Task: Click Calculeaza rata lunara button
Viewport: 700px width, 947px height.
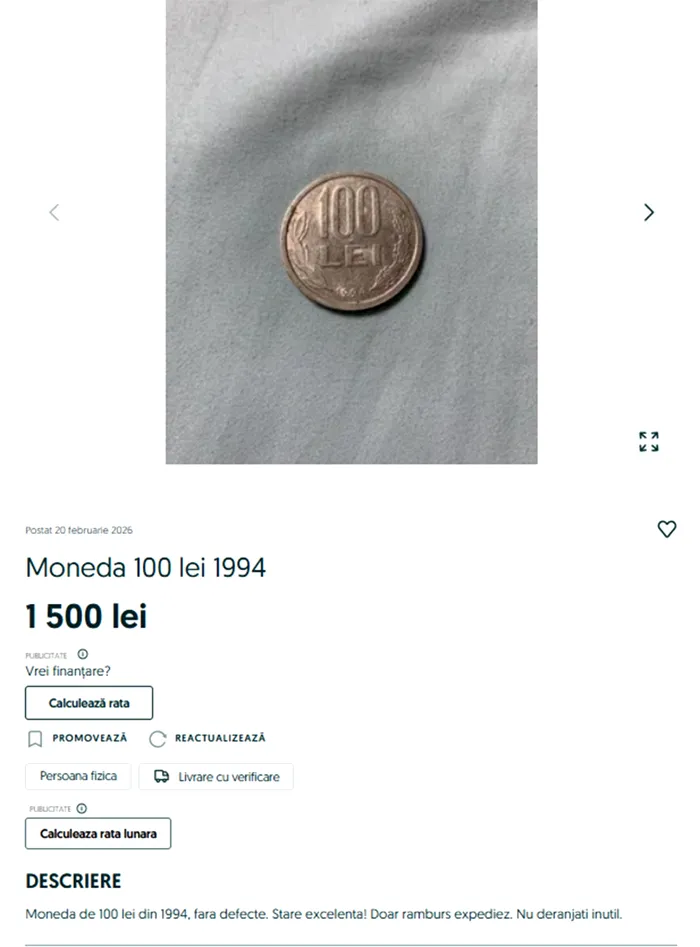Action: (98, 833)
